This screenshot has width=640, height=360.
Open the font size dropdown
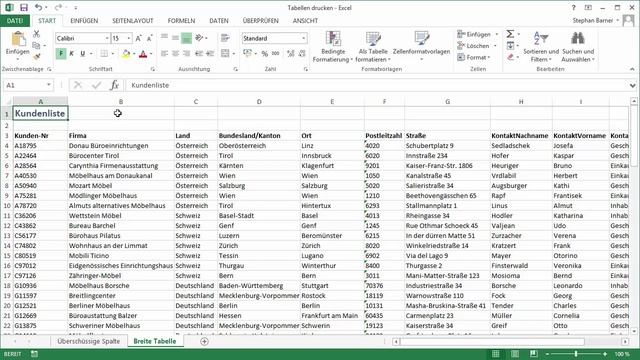pos(129,38)
